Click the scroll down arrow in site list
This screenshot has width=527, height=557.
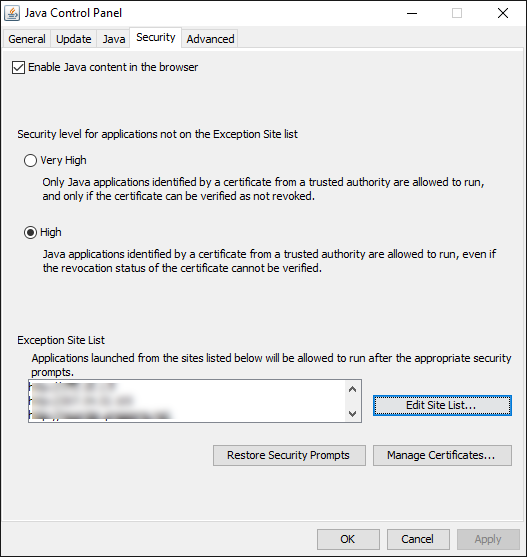[352, 413]
